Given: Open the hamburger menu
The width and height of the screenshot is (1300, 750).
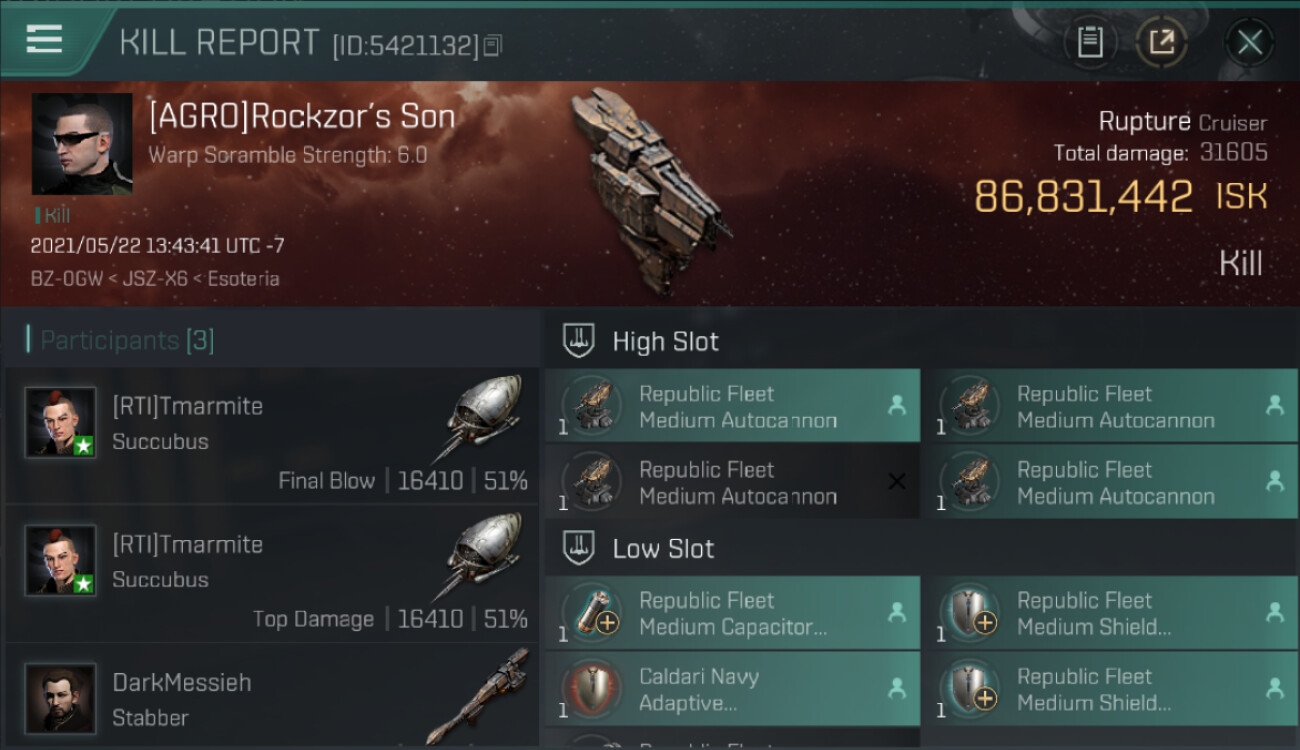Looking at the screenshot, I should 45,40.
